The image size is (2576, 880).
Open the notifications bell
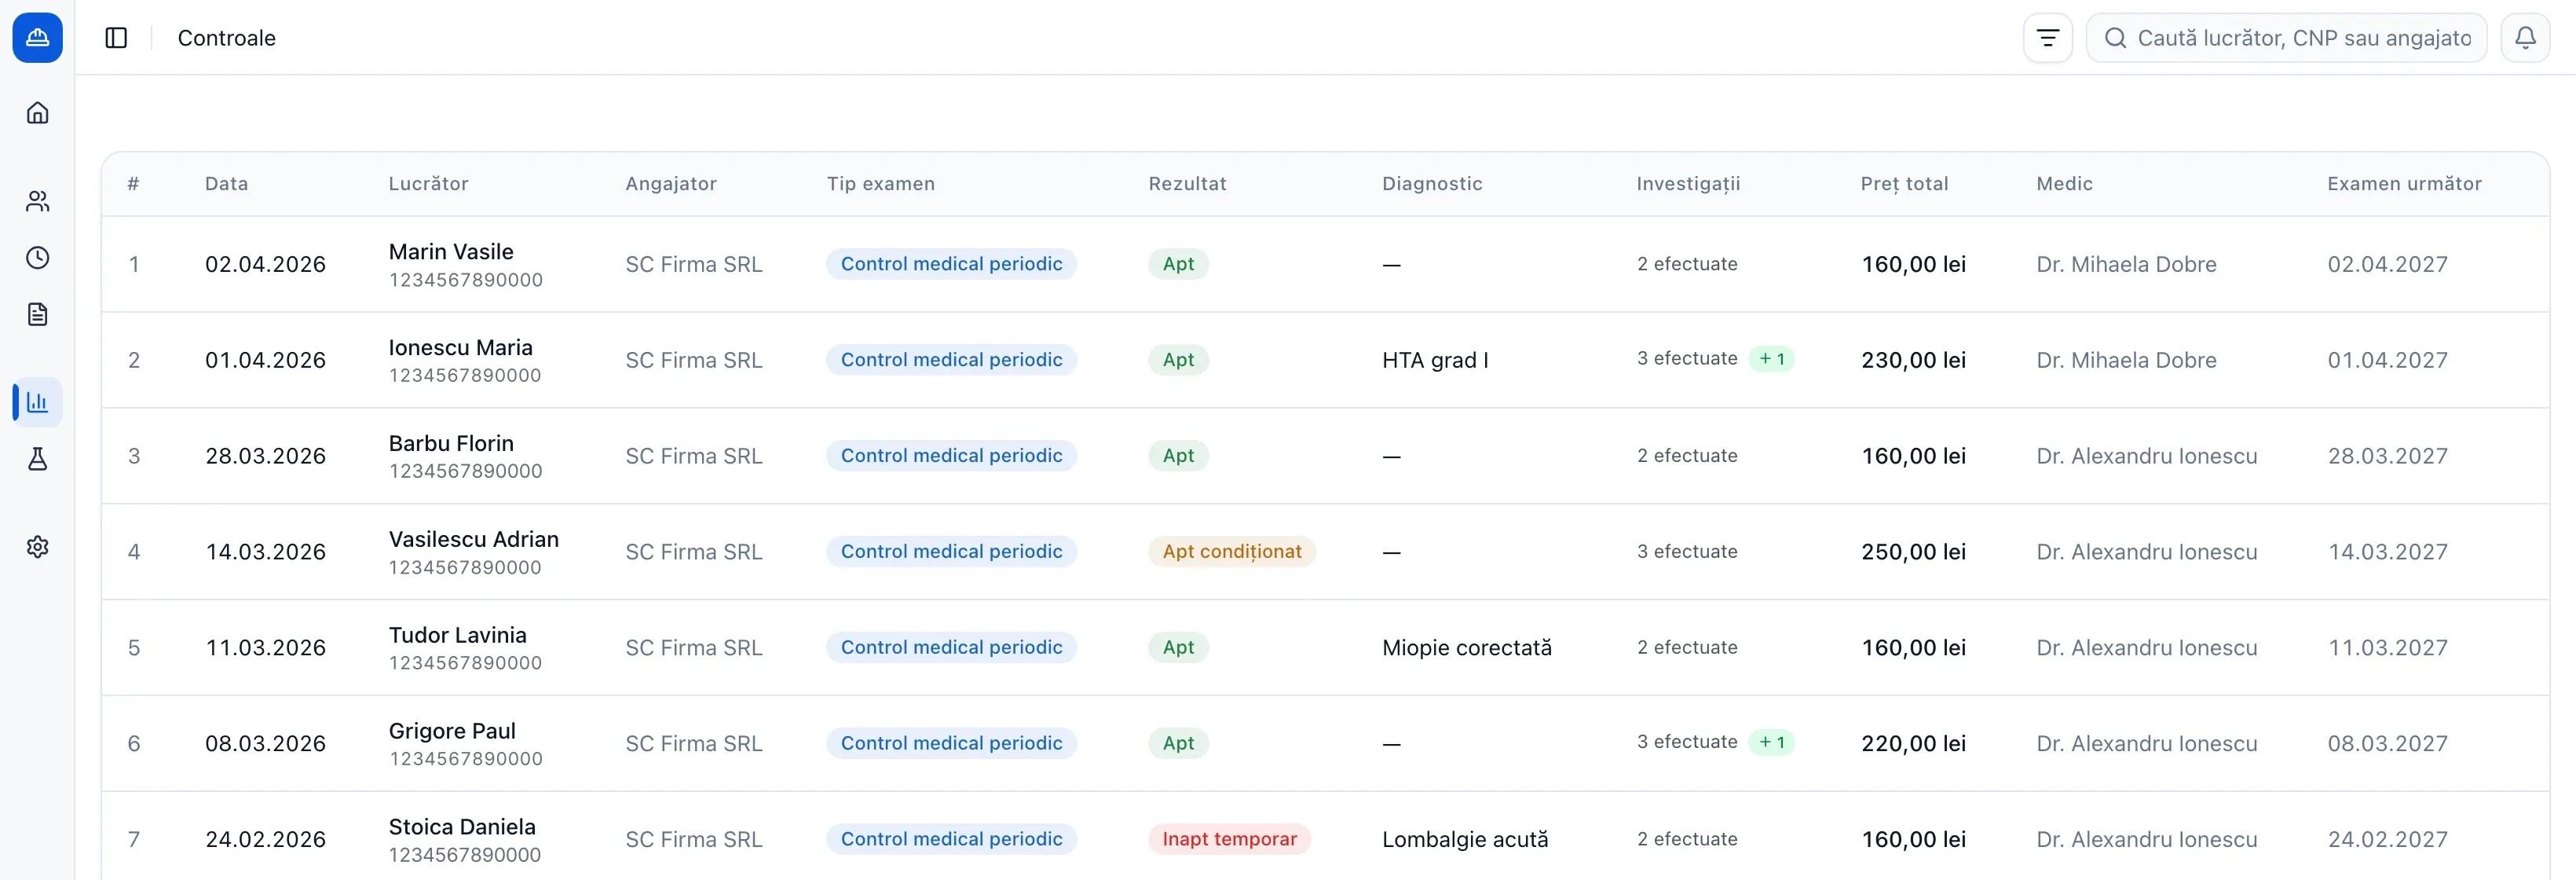pyautogui.click(x=2524, y=38)
